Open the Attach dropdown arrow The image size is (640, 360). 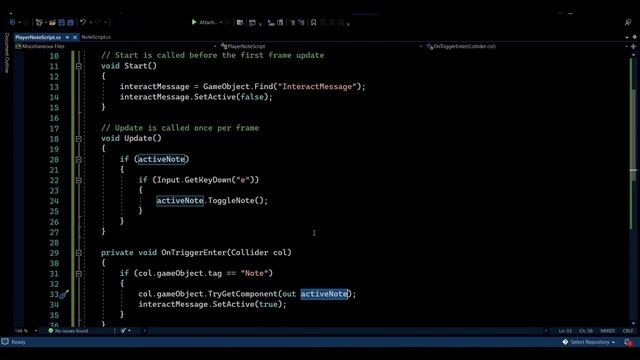coord(221,22)
